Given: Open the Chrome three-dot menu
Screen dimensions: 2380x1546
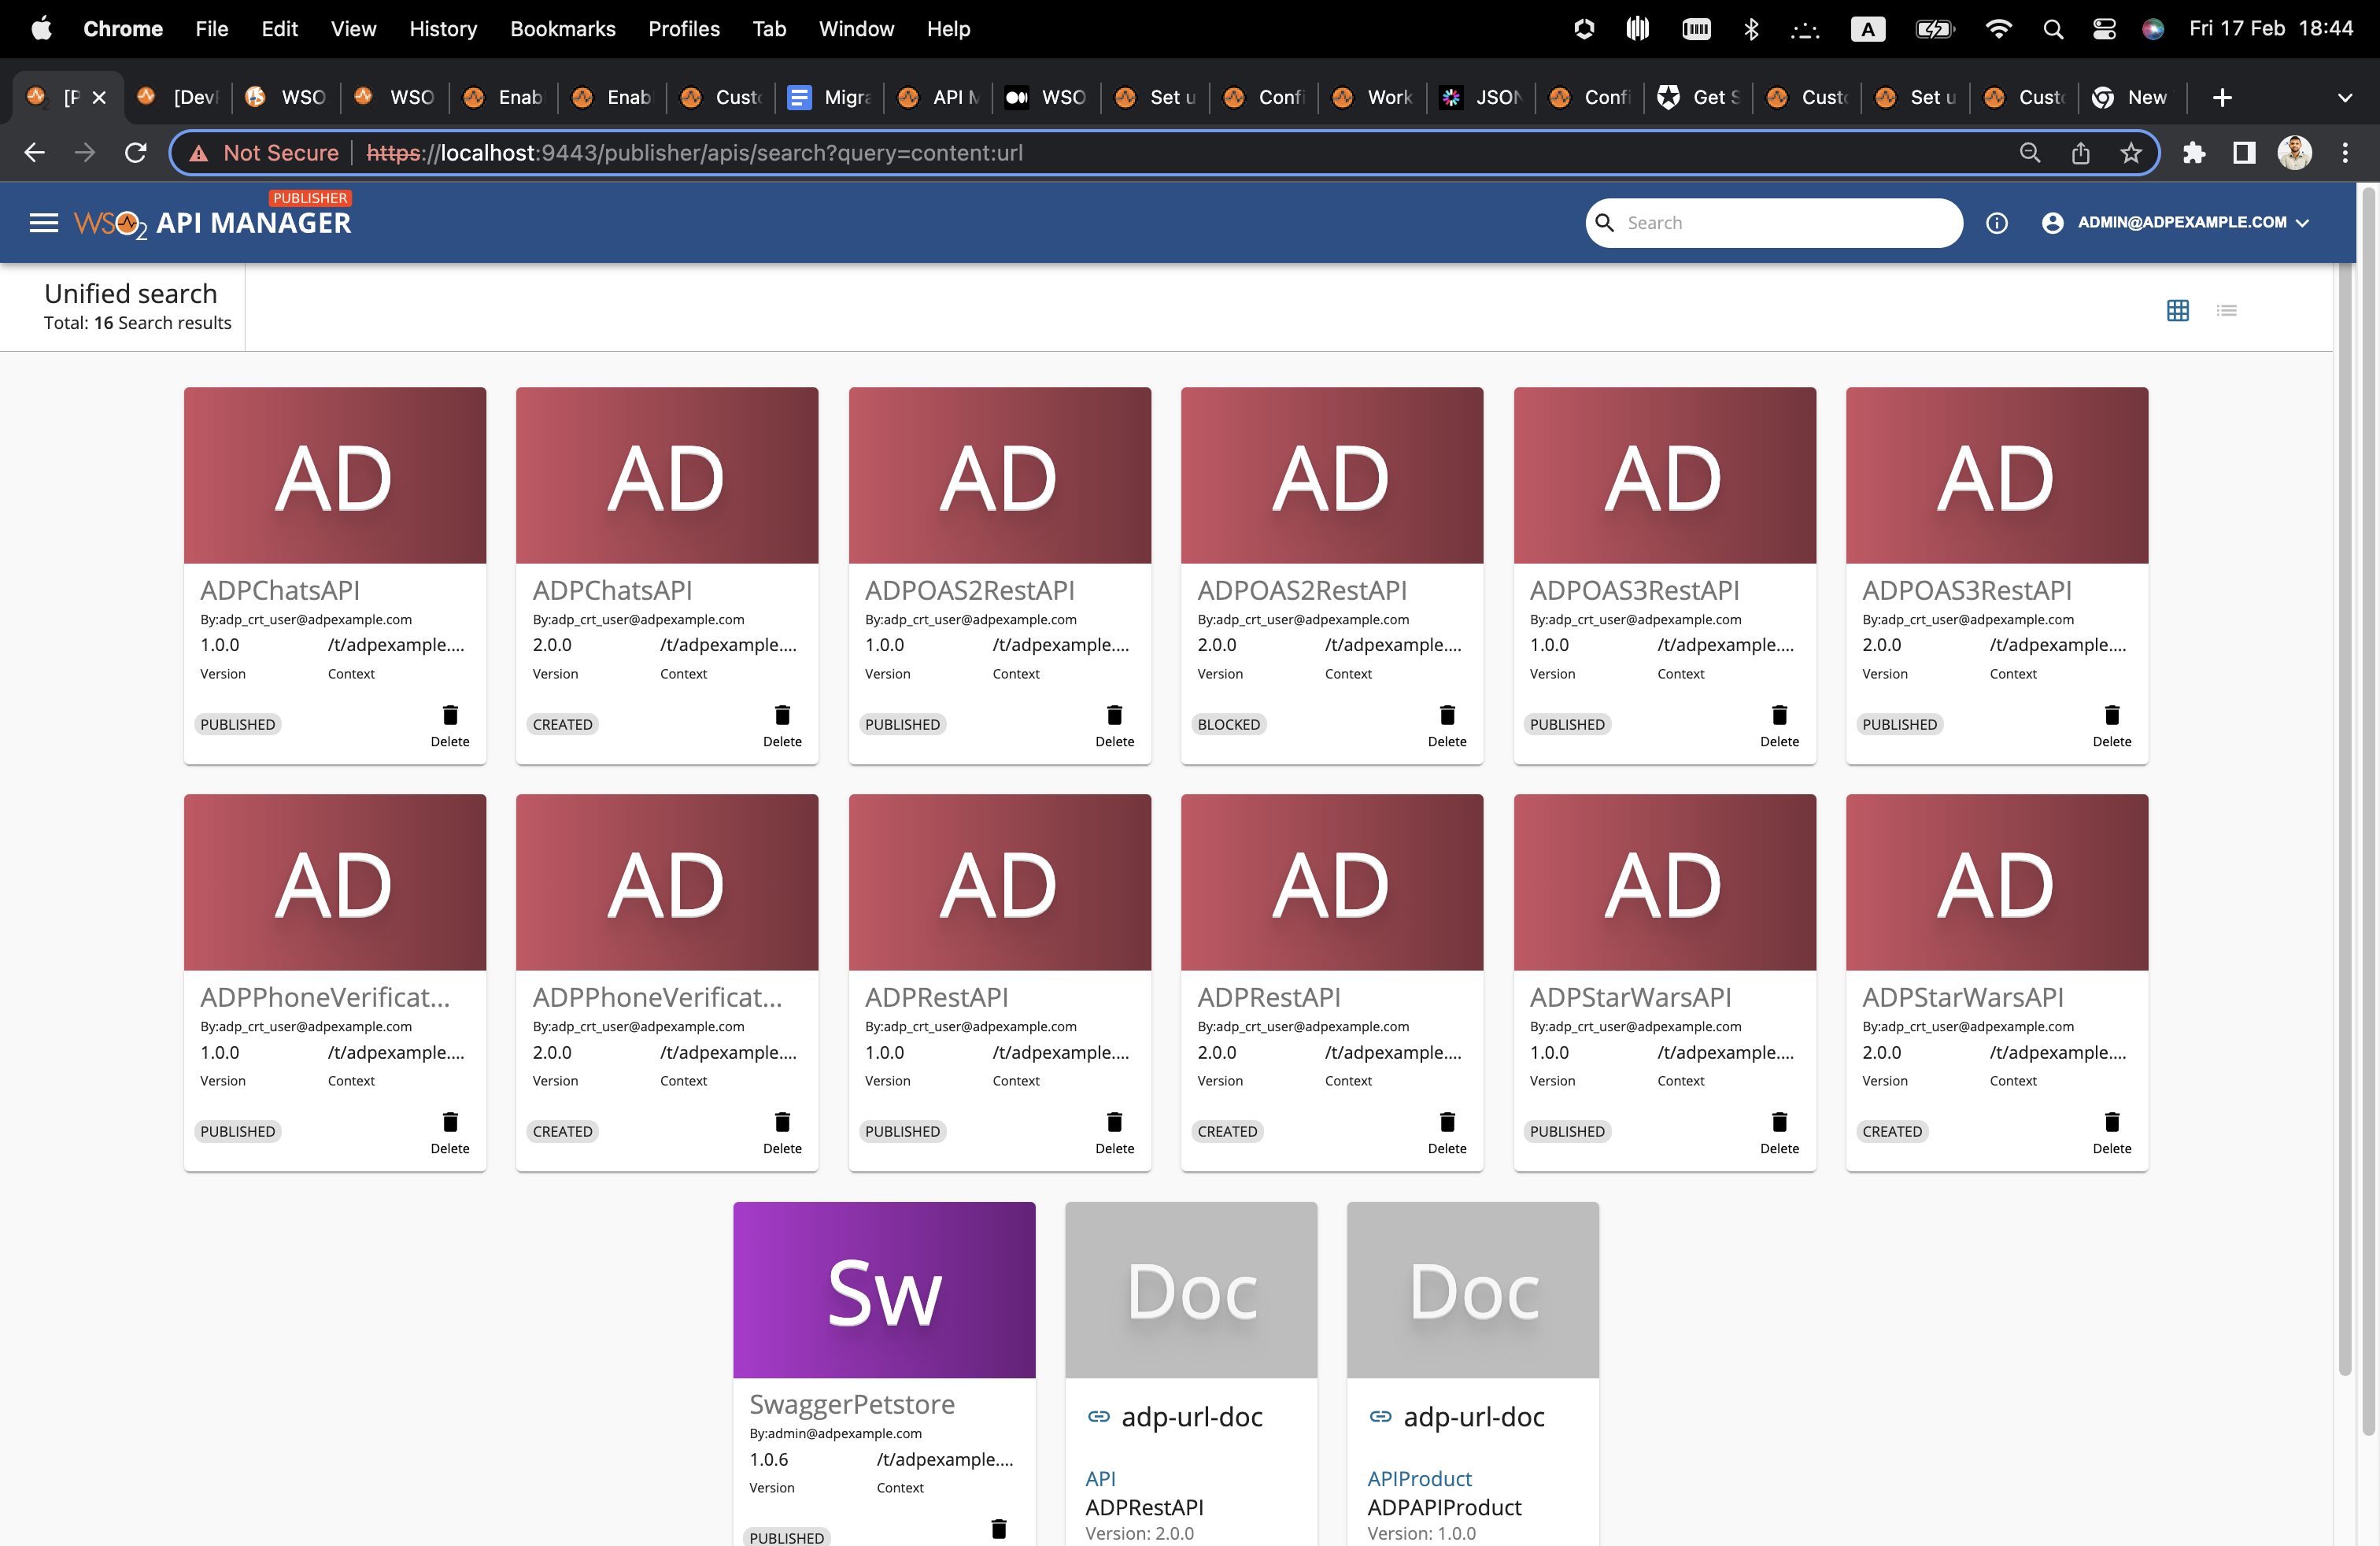Looking at the screenshot, I should 2345,152.
